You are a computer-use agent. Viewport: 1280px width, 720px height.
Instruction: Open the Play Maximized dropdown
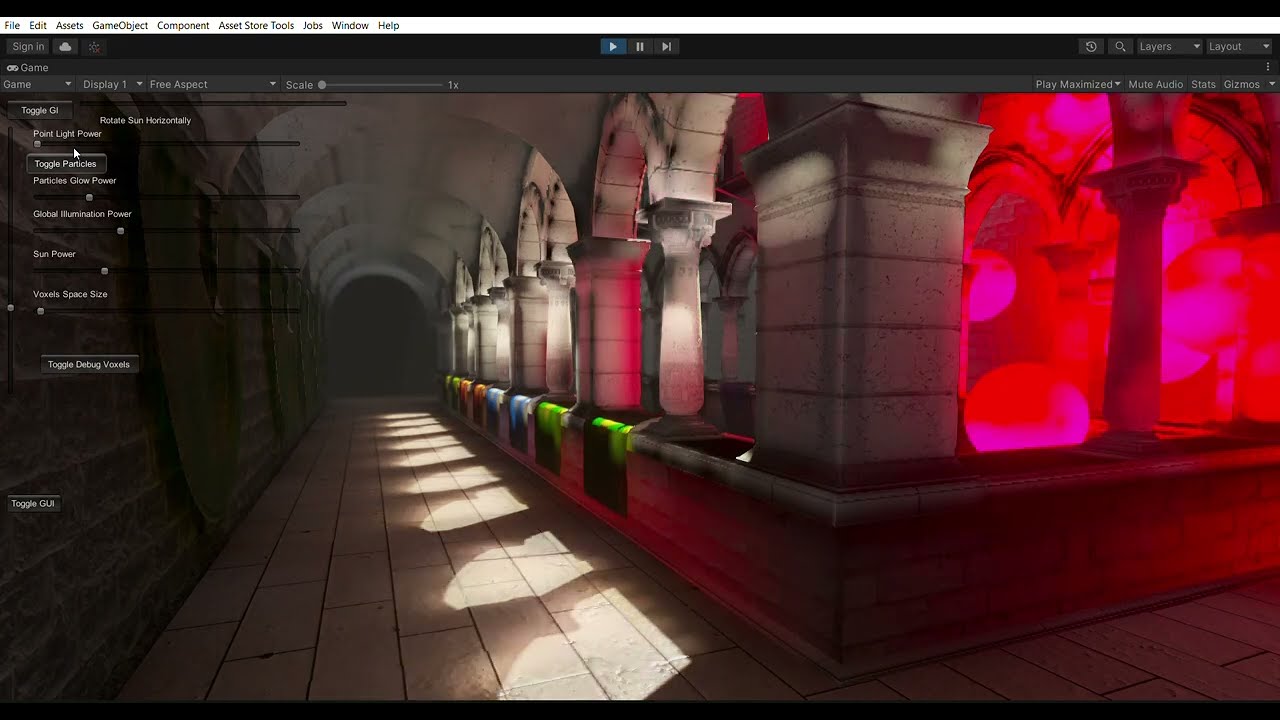1078,84
